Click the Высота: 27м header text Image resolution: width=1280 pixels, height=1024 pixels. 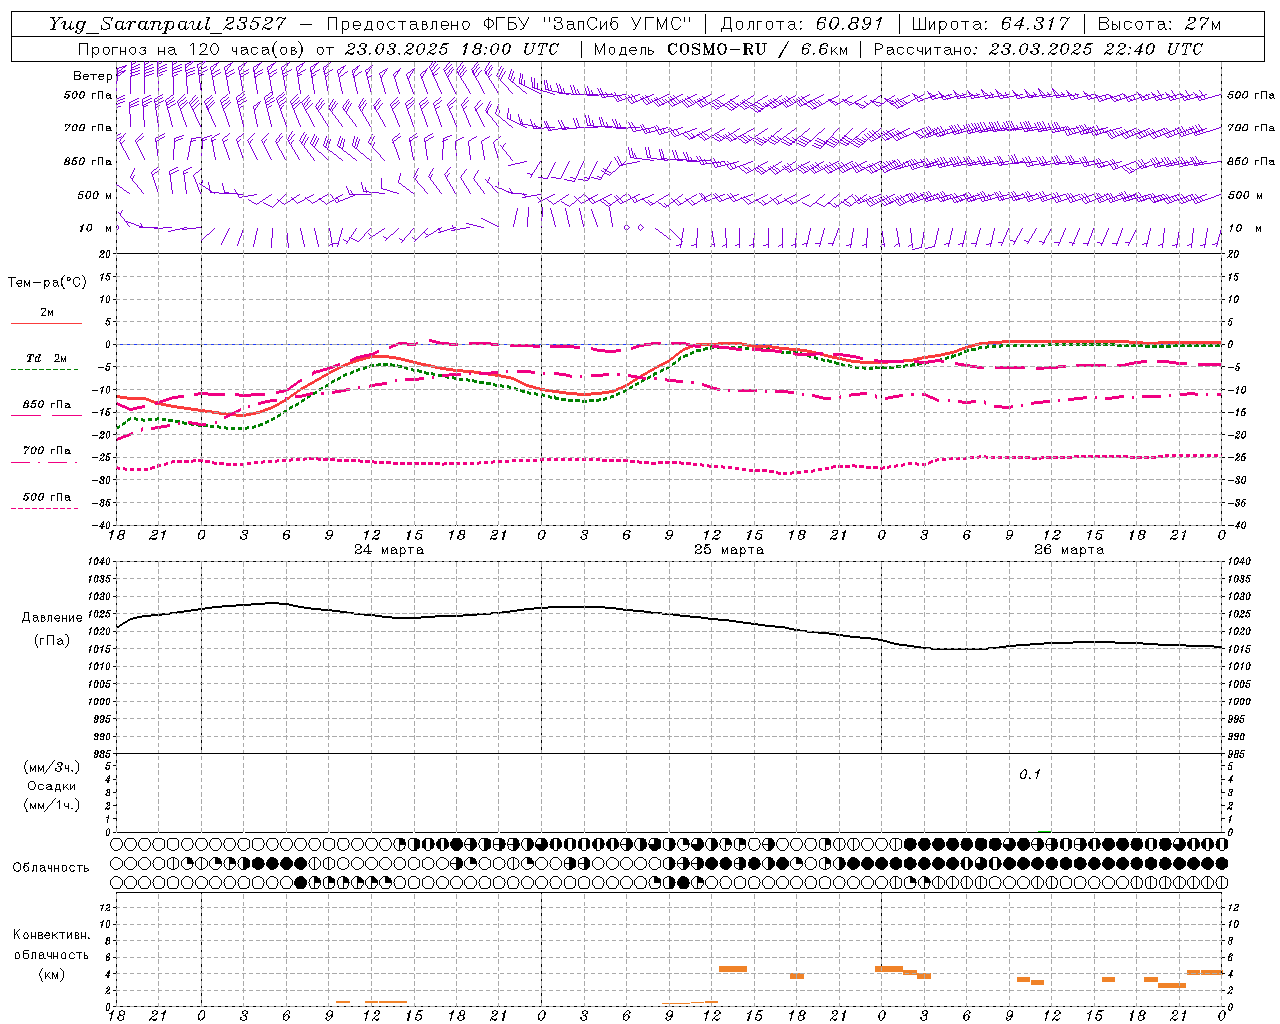click(x=1159, y=24)
